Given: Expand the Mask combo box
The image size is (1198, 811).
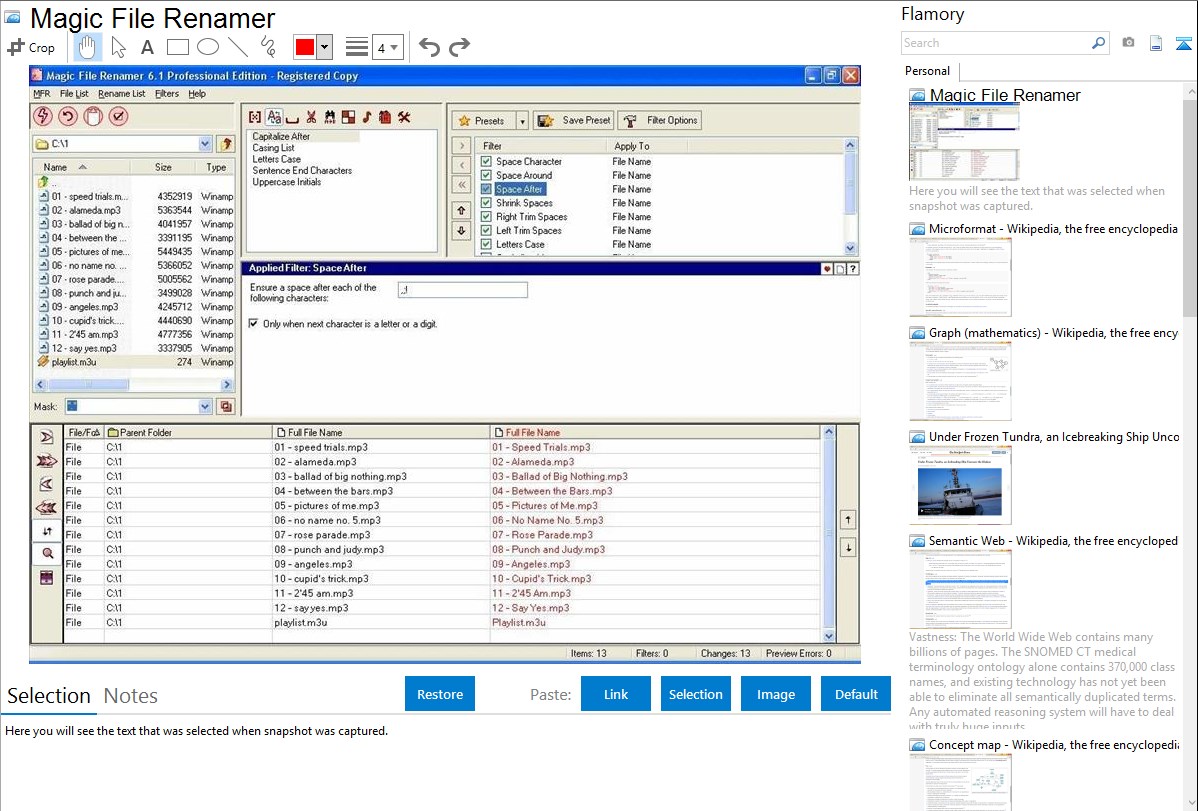Looking at the screenshot, I should pyautogui.click(x=205, y=407).
